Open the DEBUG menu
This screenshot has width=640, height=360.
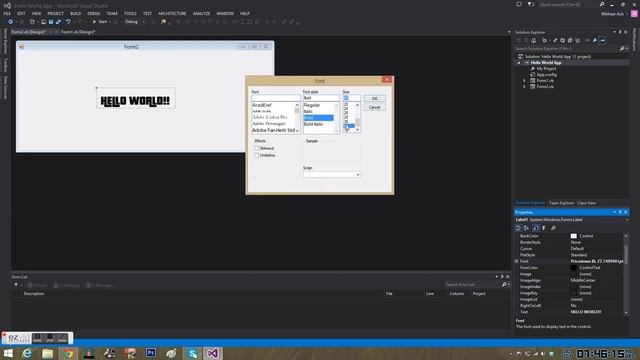94,13
